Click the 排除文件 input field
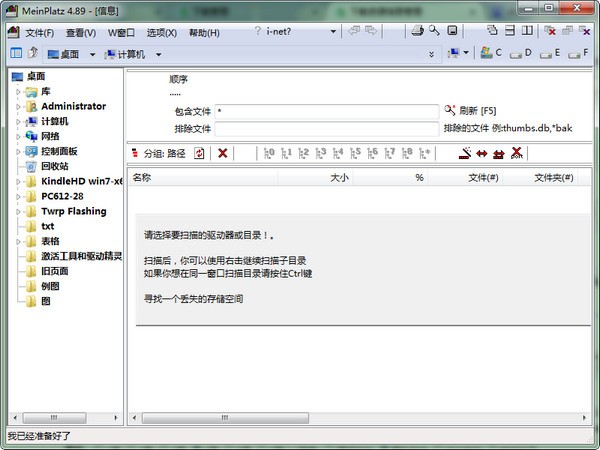The width and height of the screenshot is (600, 450). (327, 129)
